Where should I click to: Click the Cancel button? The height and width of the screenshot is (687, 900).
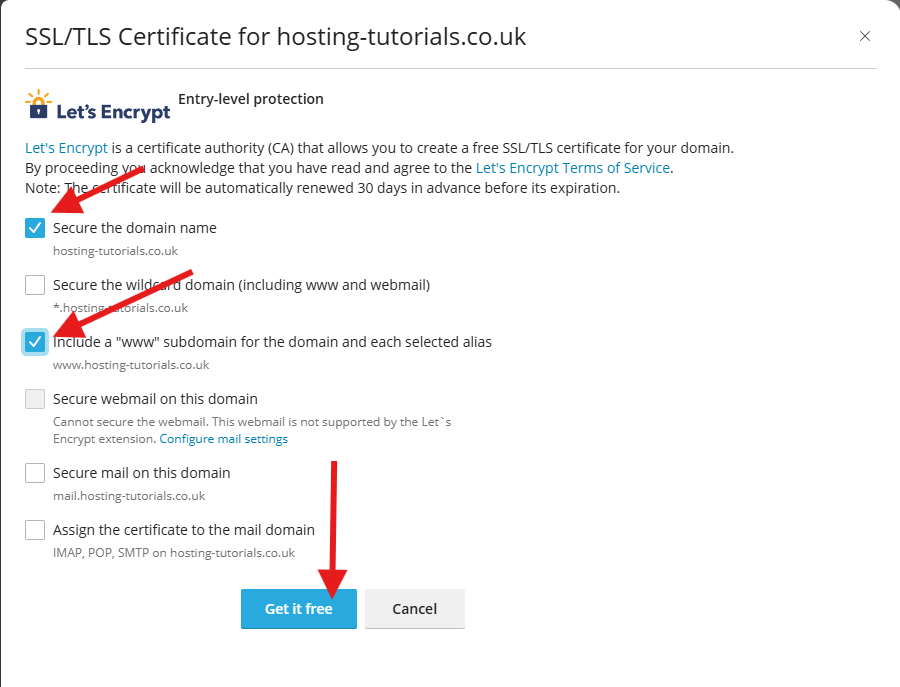414,608
